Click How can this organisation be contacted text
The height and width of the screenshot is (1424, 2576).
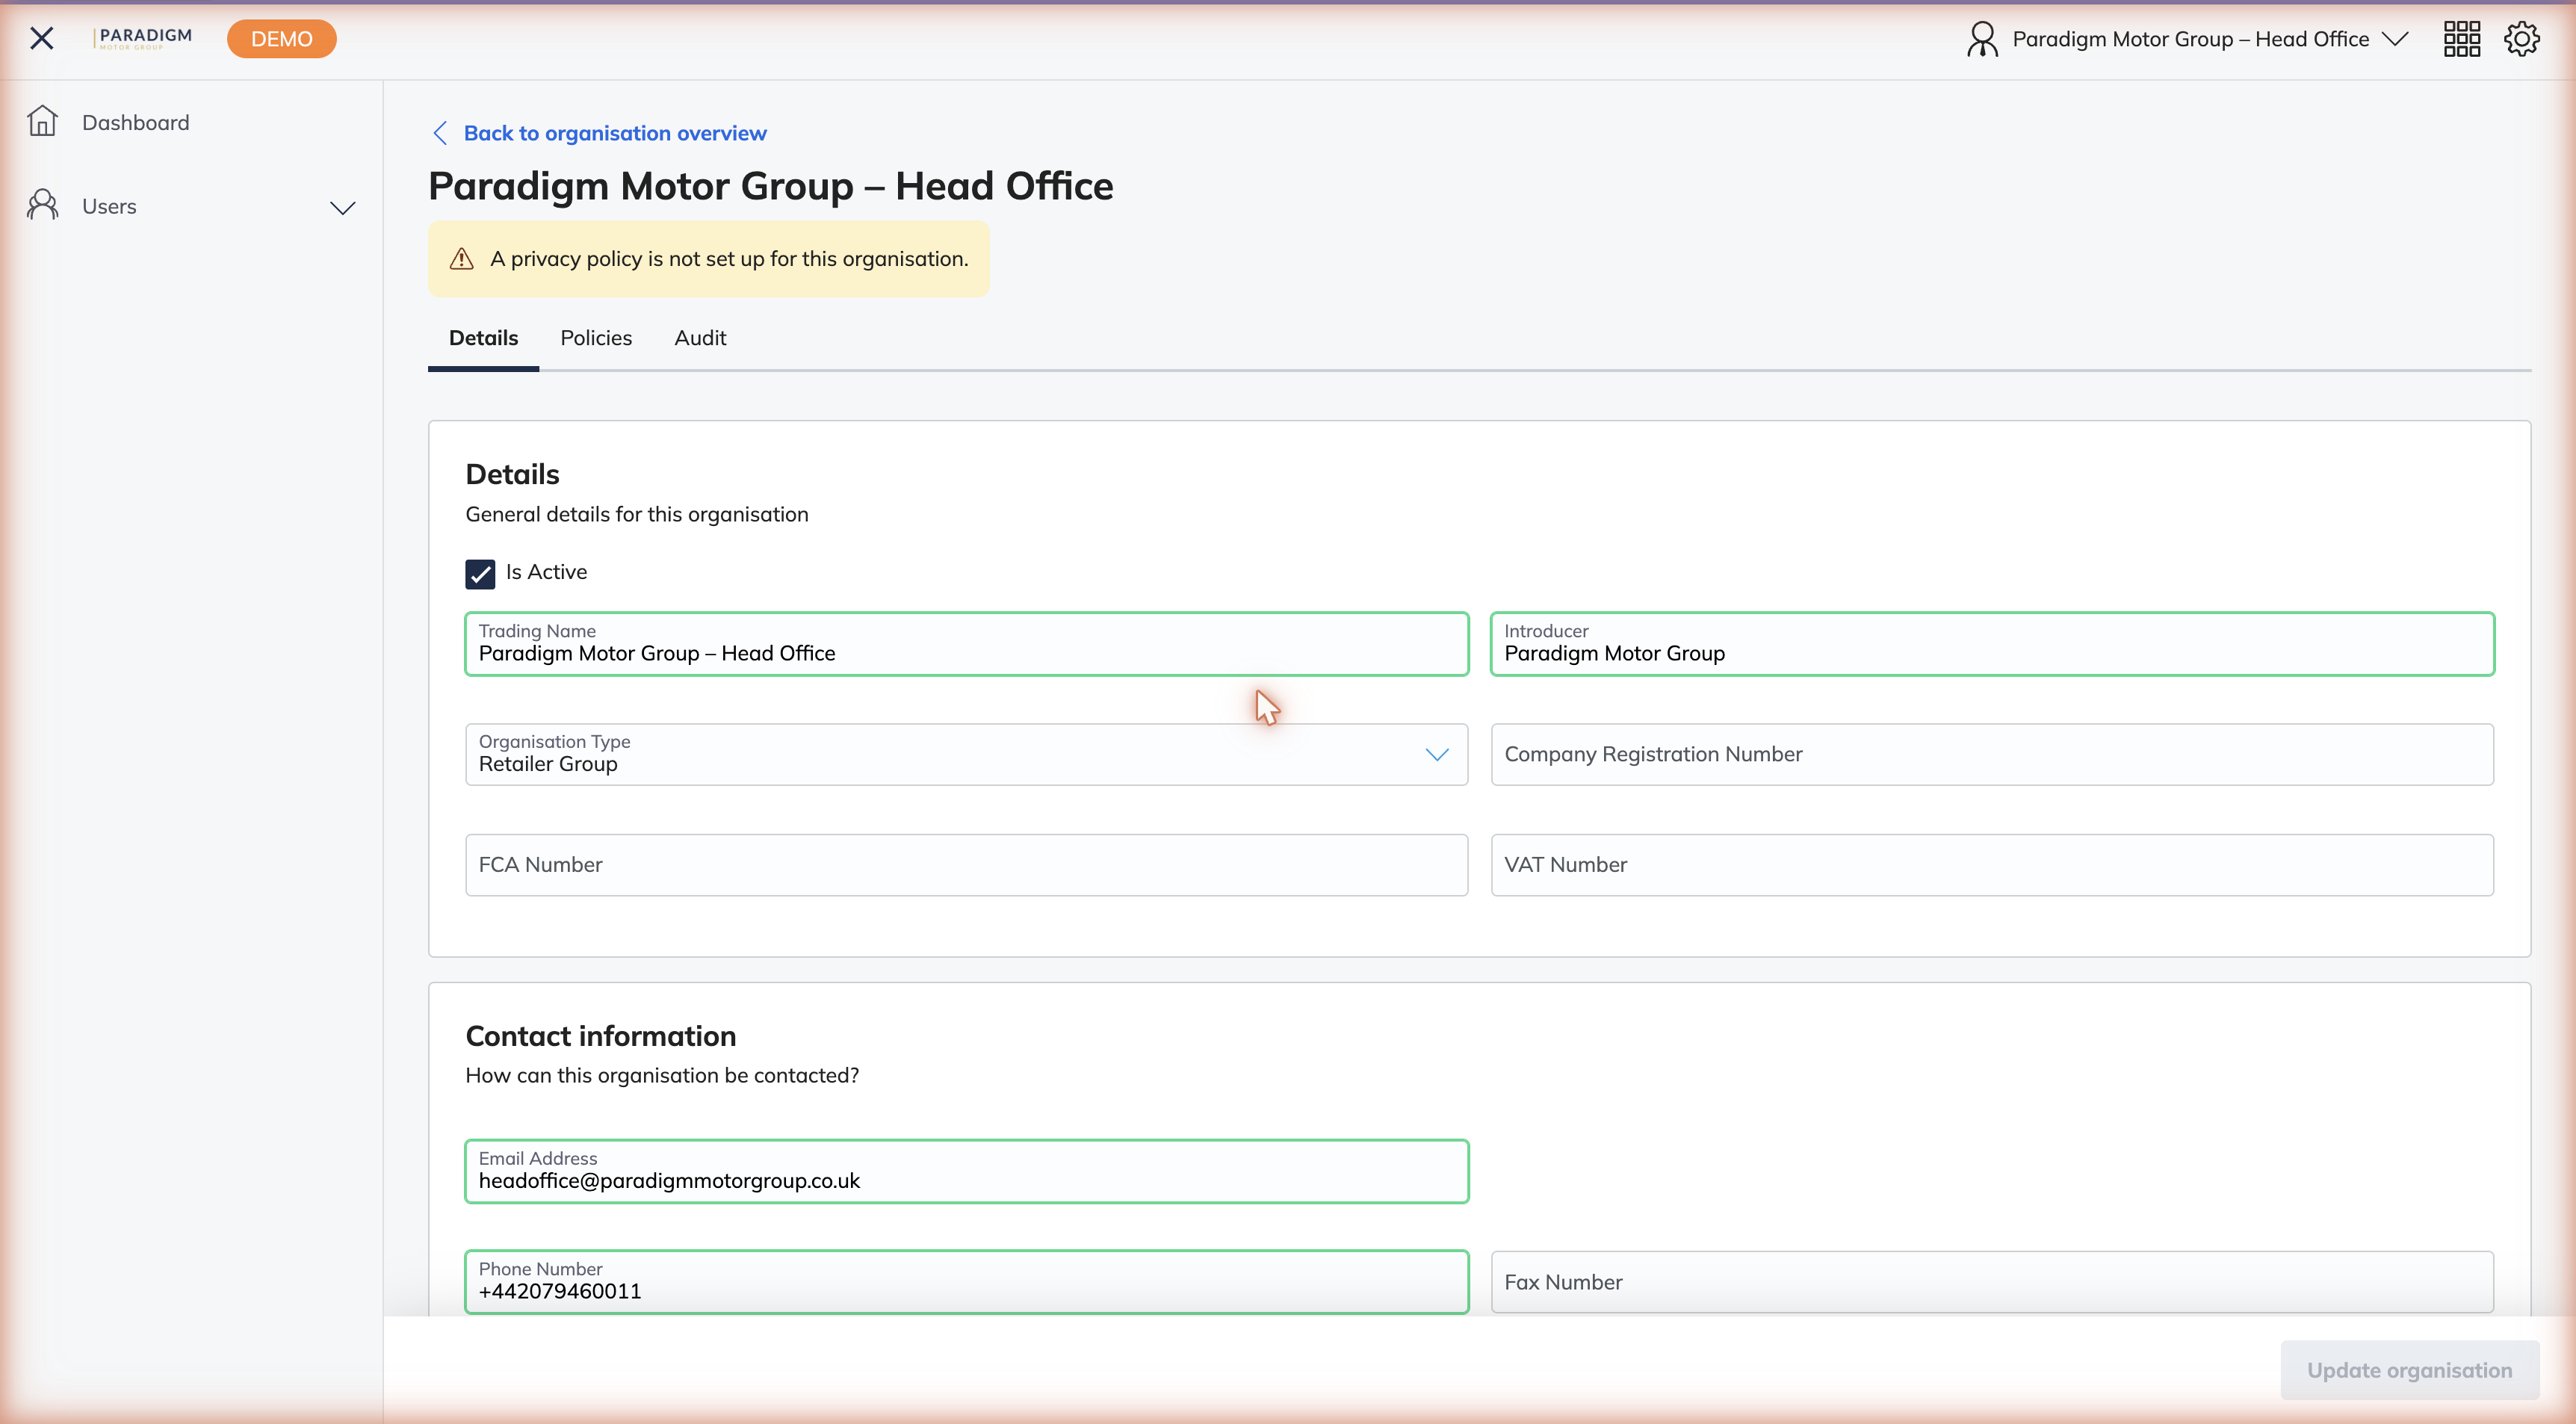point(662,1075)
